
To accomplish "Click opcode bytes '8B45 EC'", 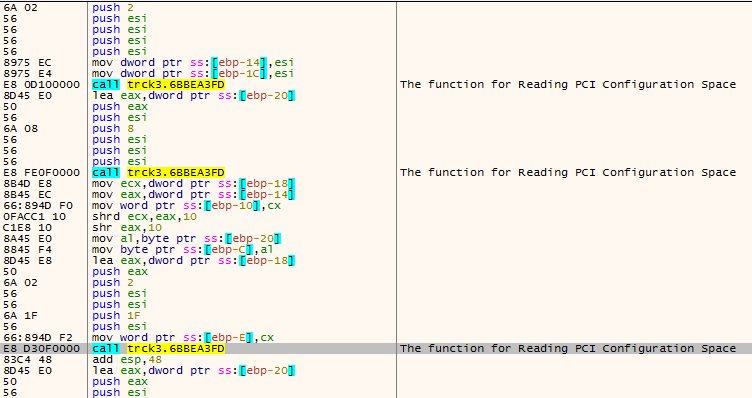I will pos(27,195).
